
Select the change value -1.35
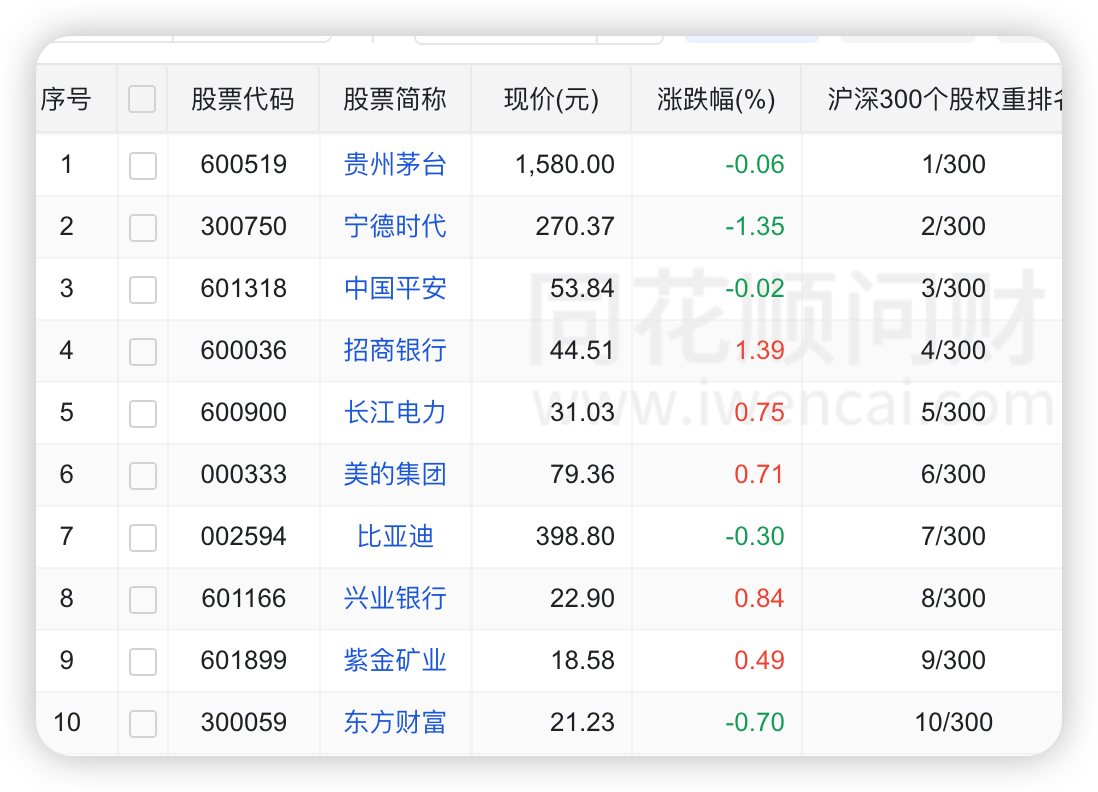(754, 226)
